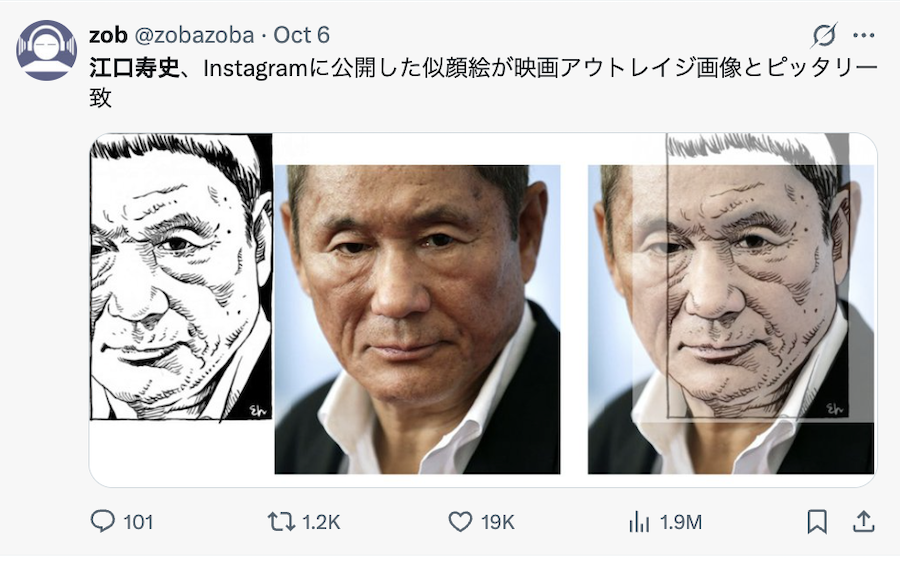Click the share upload arrow icon

(x=862, y=521)
